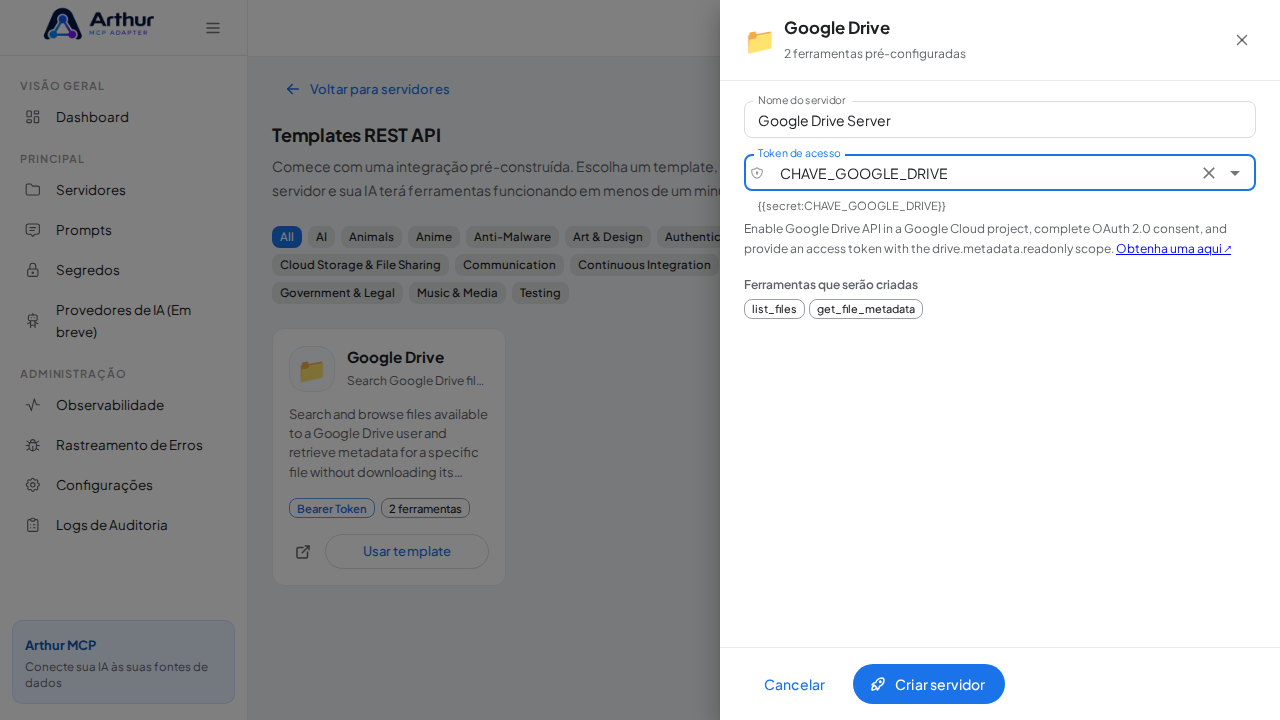Filter templates by AI category
The height and width of the screenshot is (720, 1280).
tap(321, 237)
